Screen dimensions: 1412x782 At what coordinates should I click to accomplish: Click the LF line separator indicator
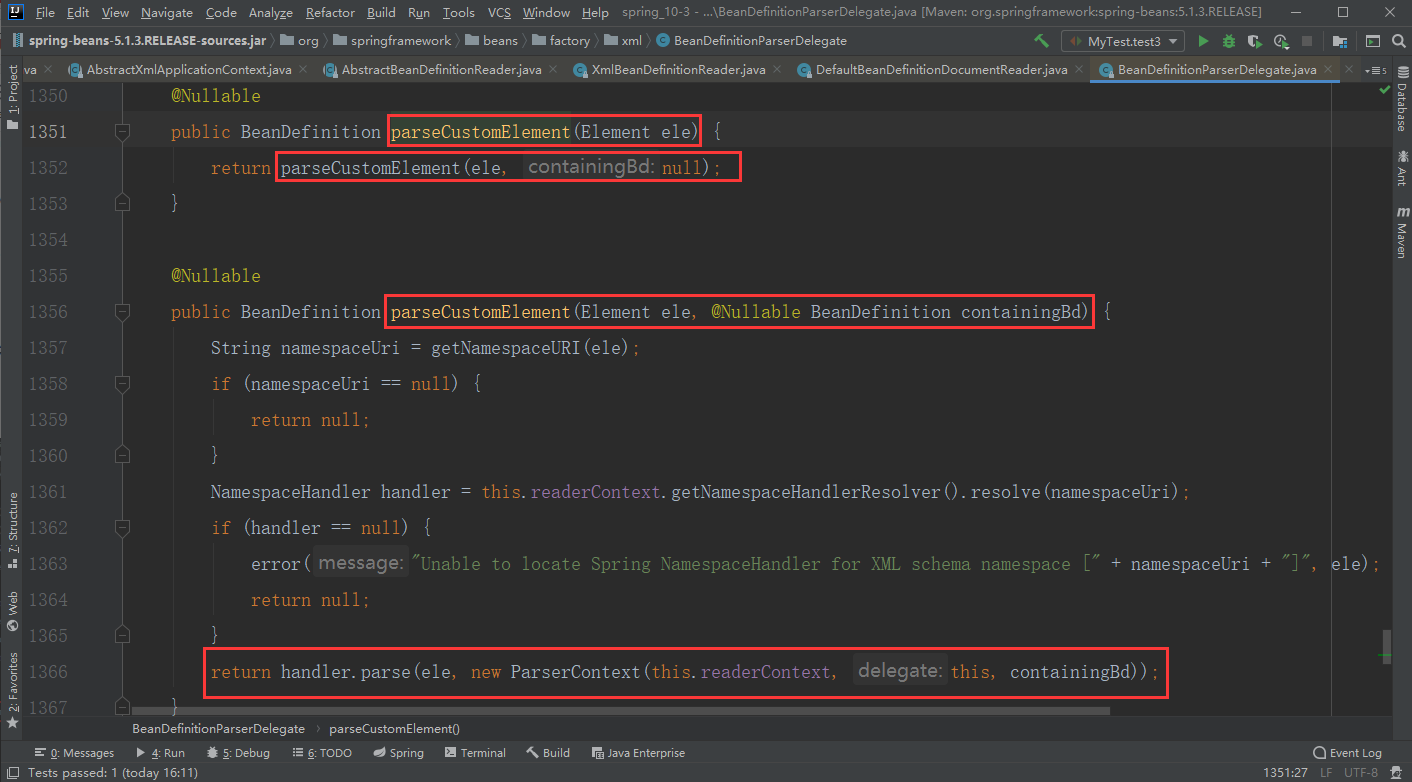[1326, 772]
